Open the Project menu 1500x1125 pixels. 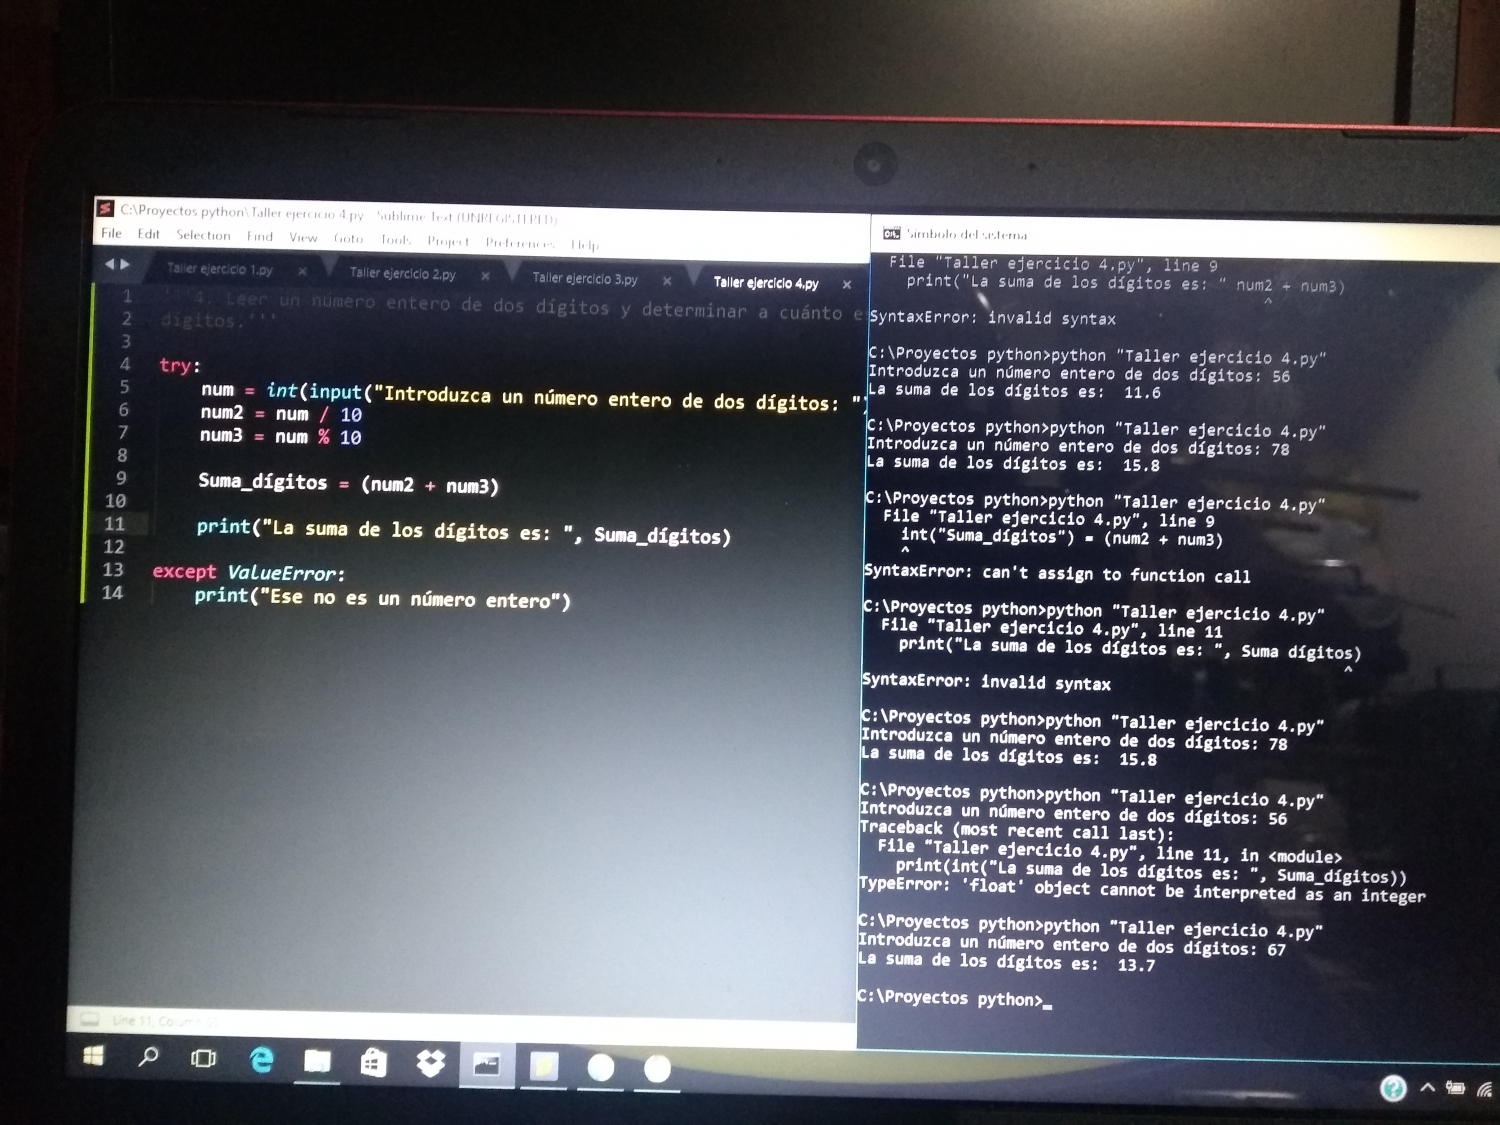point(448,241)
